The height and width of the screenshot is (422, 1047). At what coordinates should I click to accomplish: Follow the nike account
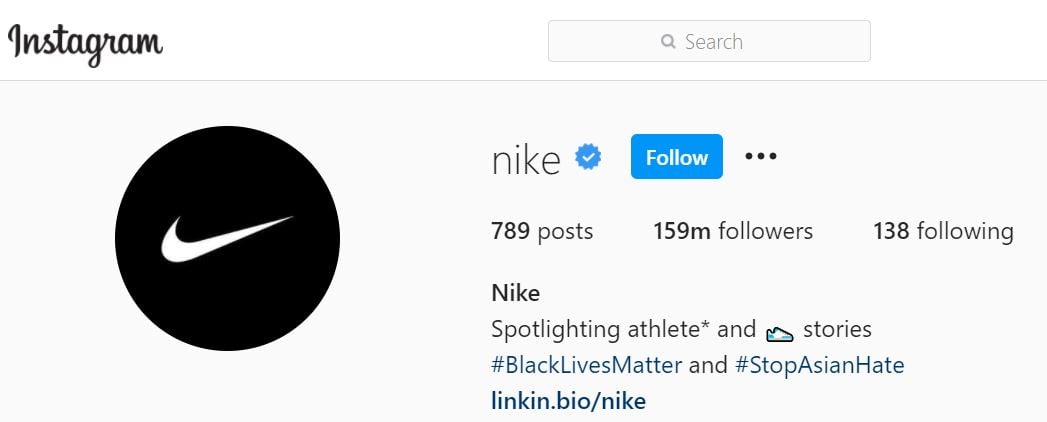click(676, 157)
